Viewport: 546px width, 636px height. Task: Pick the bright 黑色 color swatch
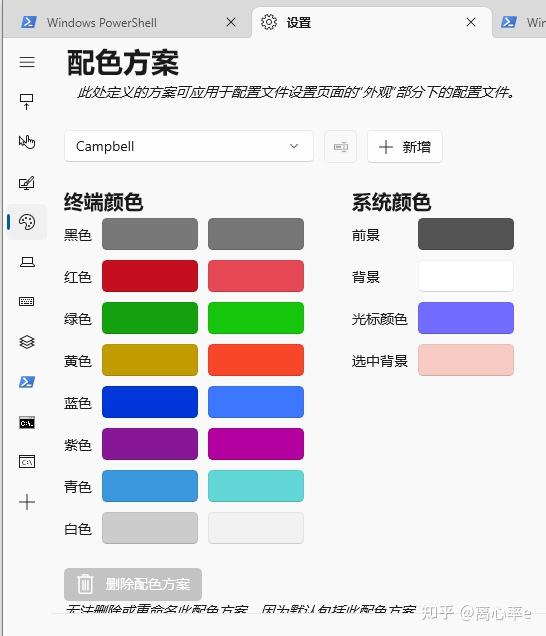pyautogui.click(x=256, y=234)
